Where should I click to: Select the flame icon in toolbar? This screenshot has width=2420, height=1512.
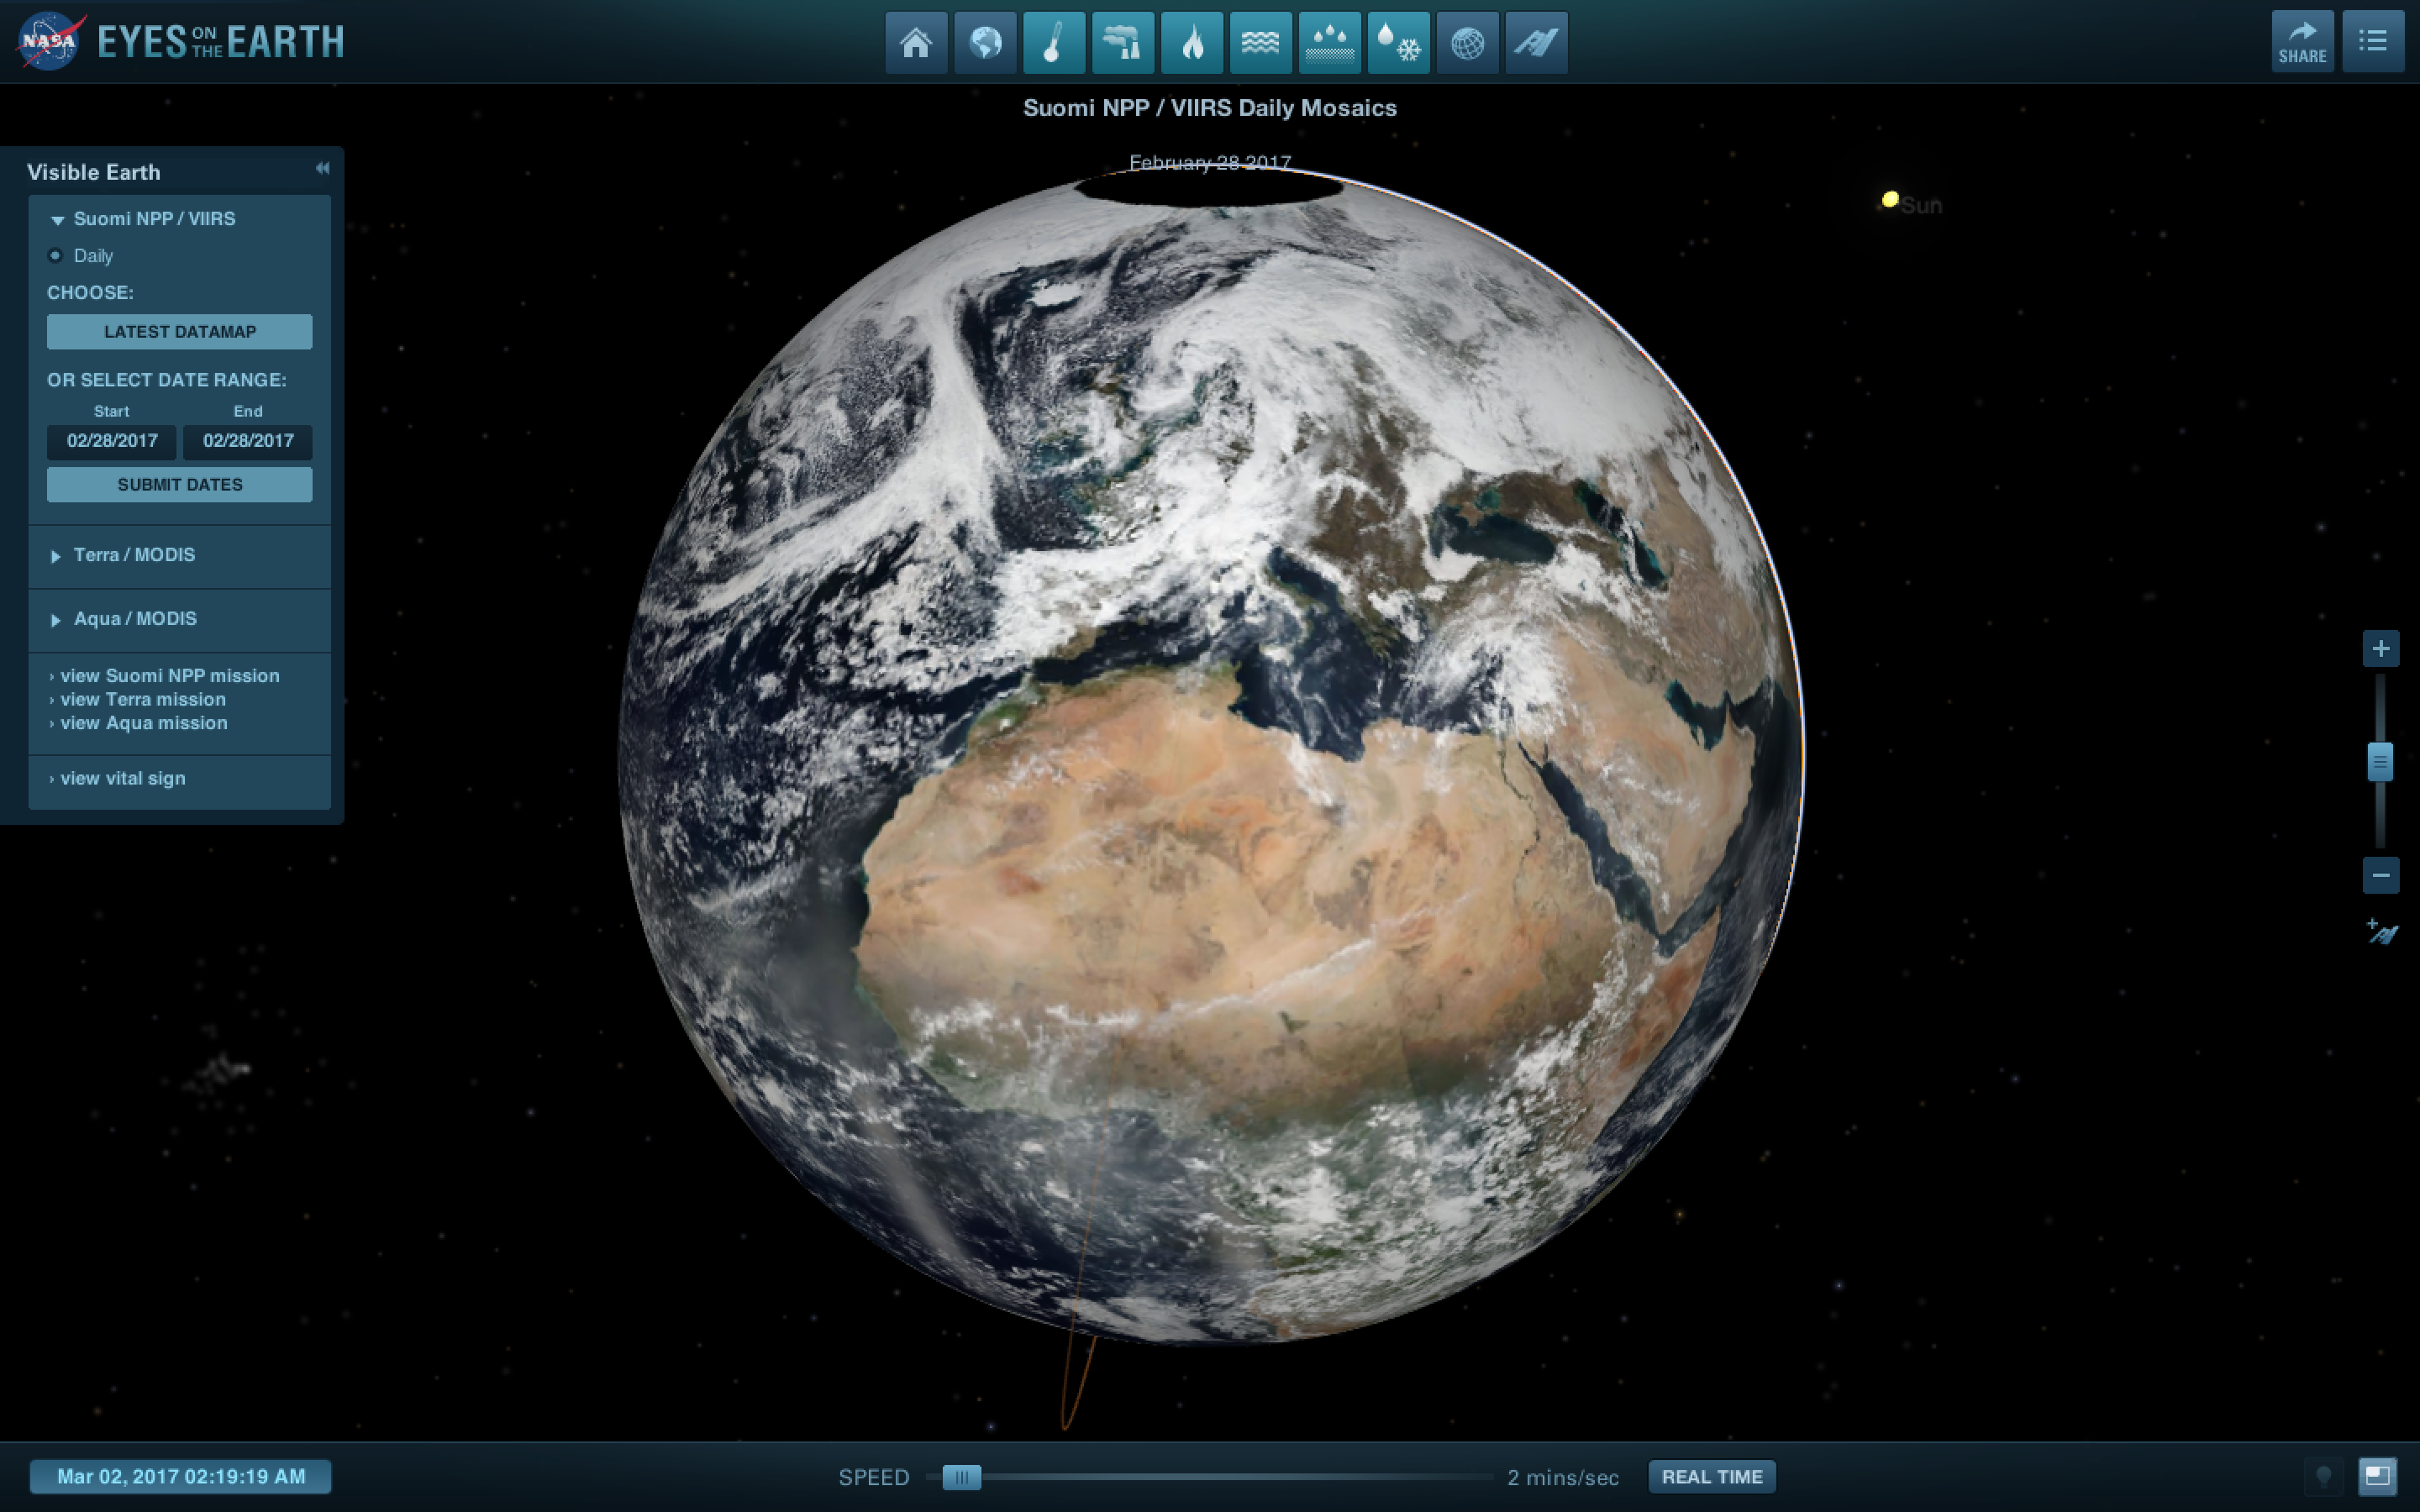click(1192, 43)
